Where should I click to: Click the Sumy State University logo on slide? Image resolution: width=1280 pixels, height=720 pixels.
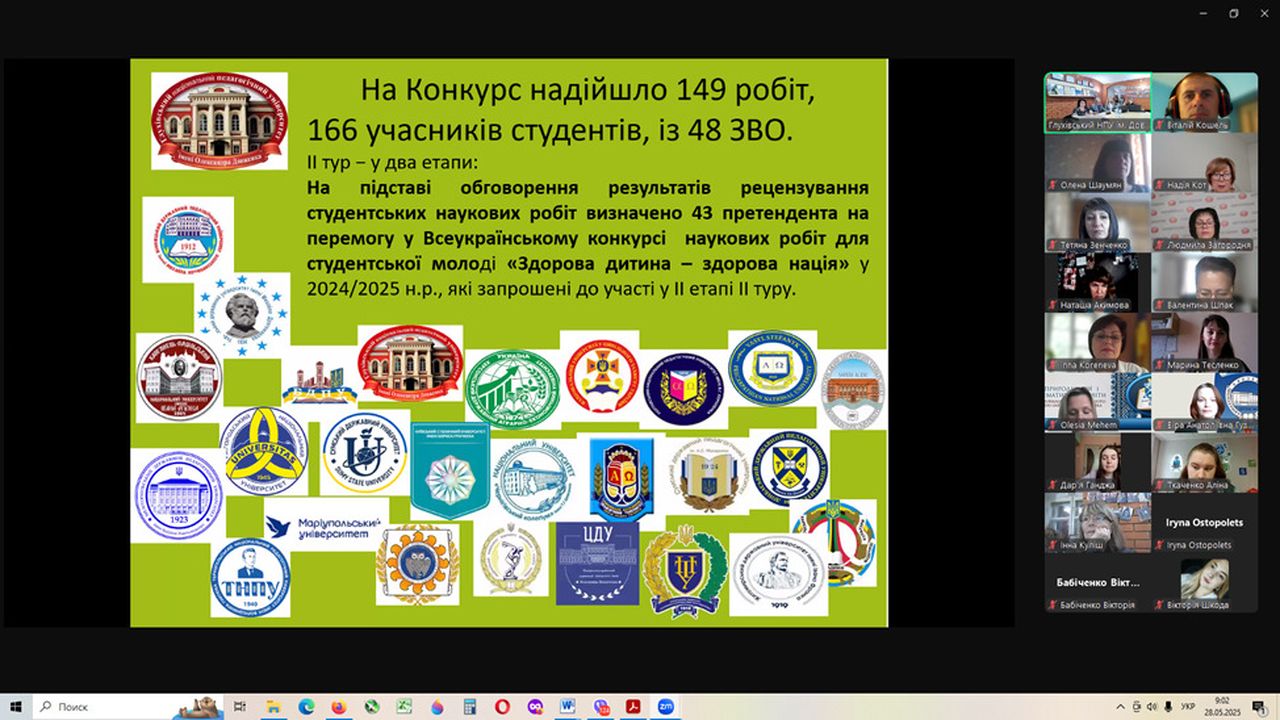click(x=365, y=455)
